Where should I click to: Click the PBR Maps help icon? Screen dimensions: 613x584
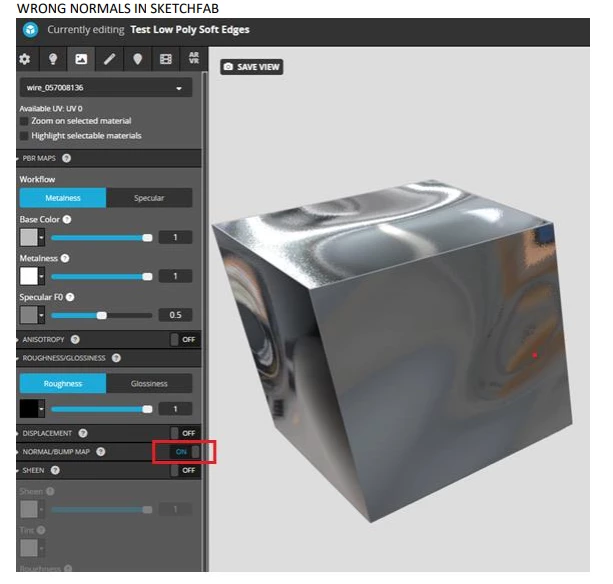(x=66, y=158)
